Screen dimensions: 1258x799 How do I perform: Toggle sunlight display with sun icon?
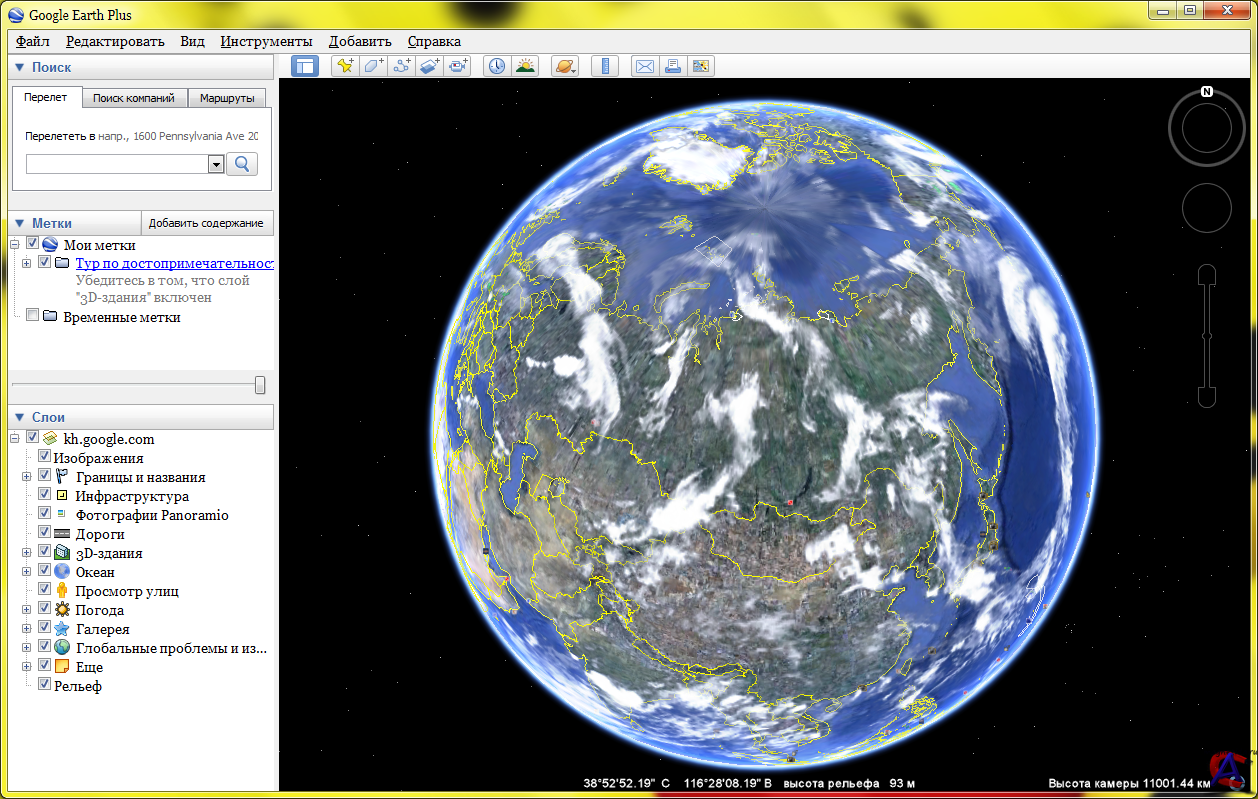(525, 66)
